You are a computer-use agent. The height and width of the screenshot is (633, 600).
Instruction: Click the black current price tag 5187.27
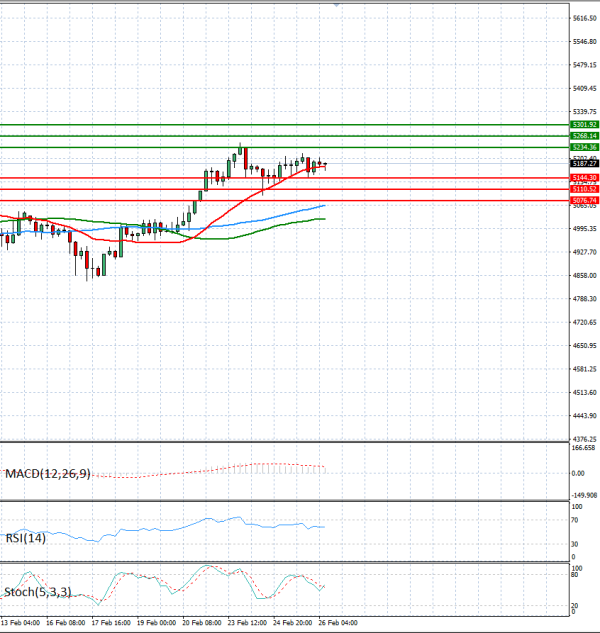[x=585, y=162]
